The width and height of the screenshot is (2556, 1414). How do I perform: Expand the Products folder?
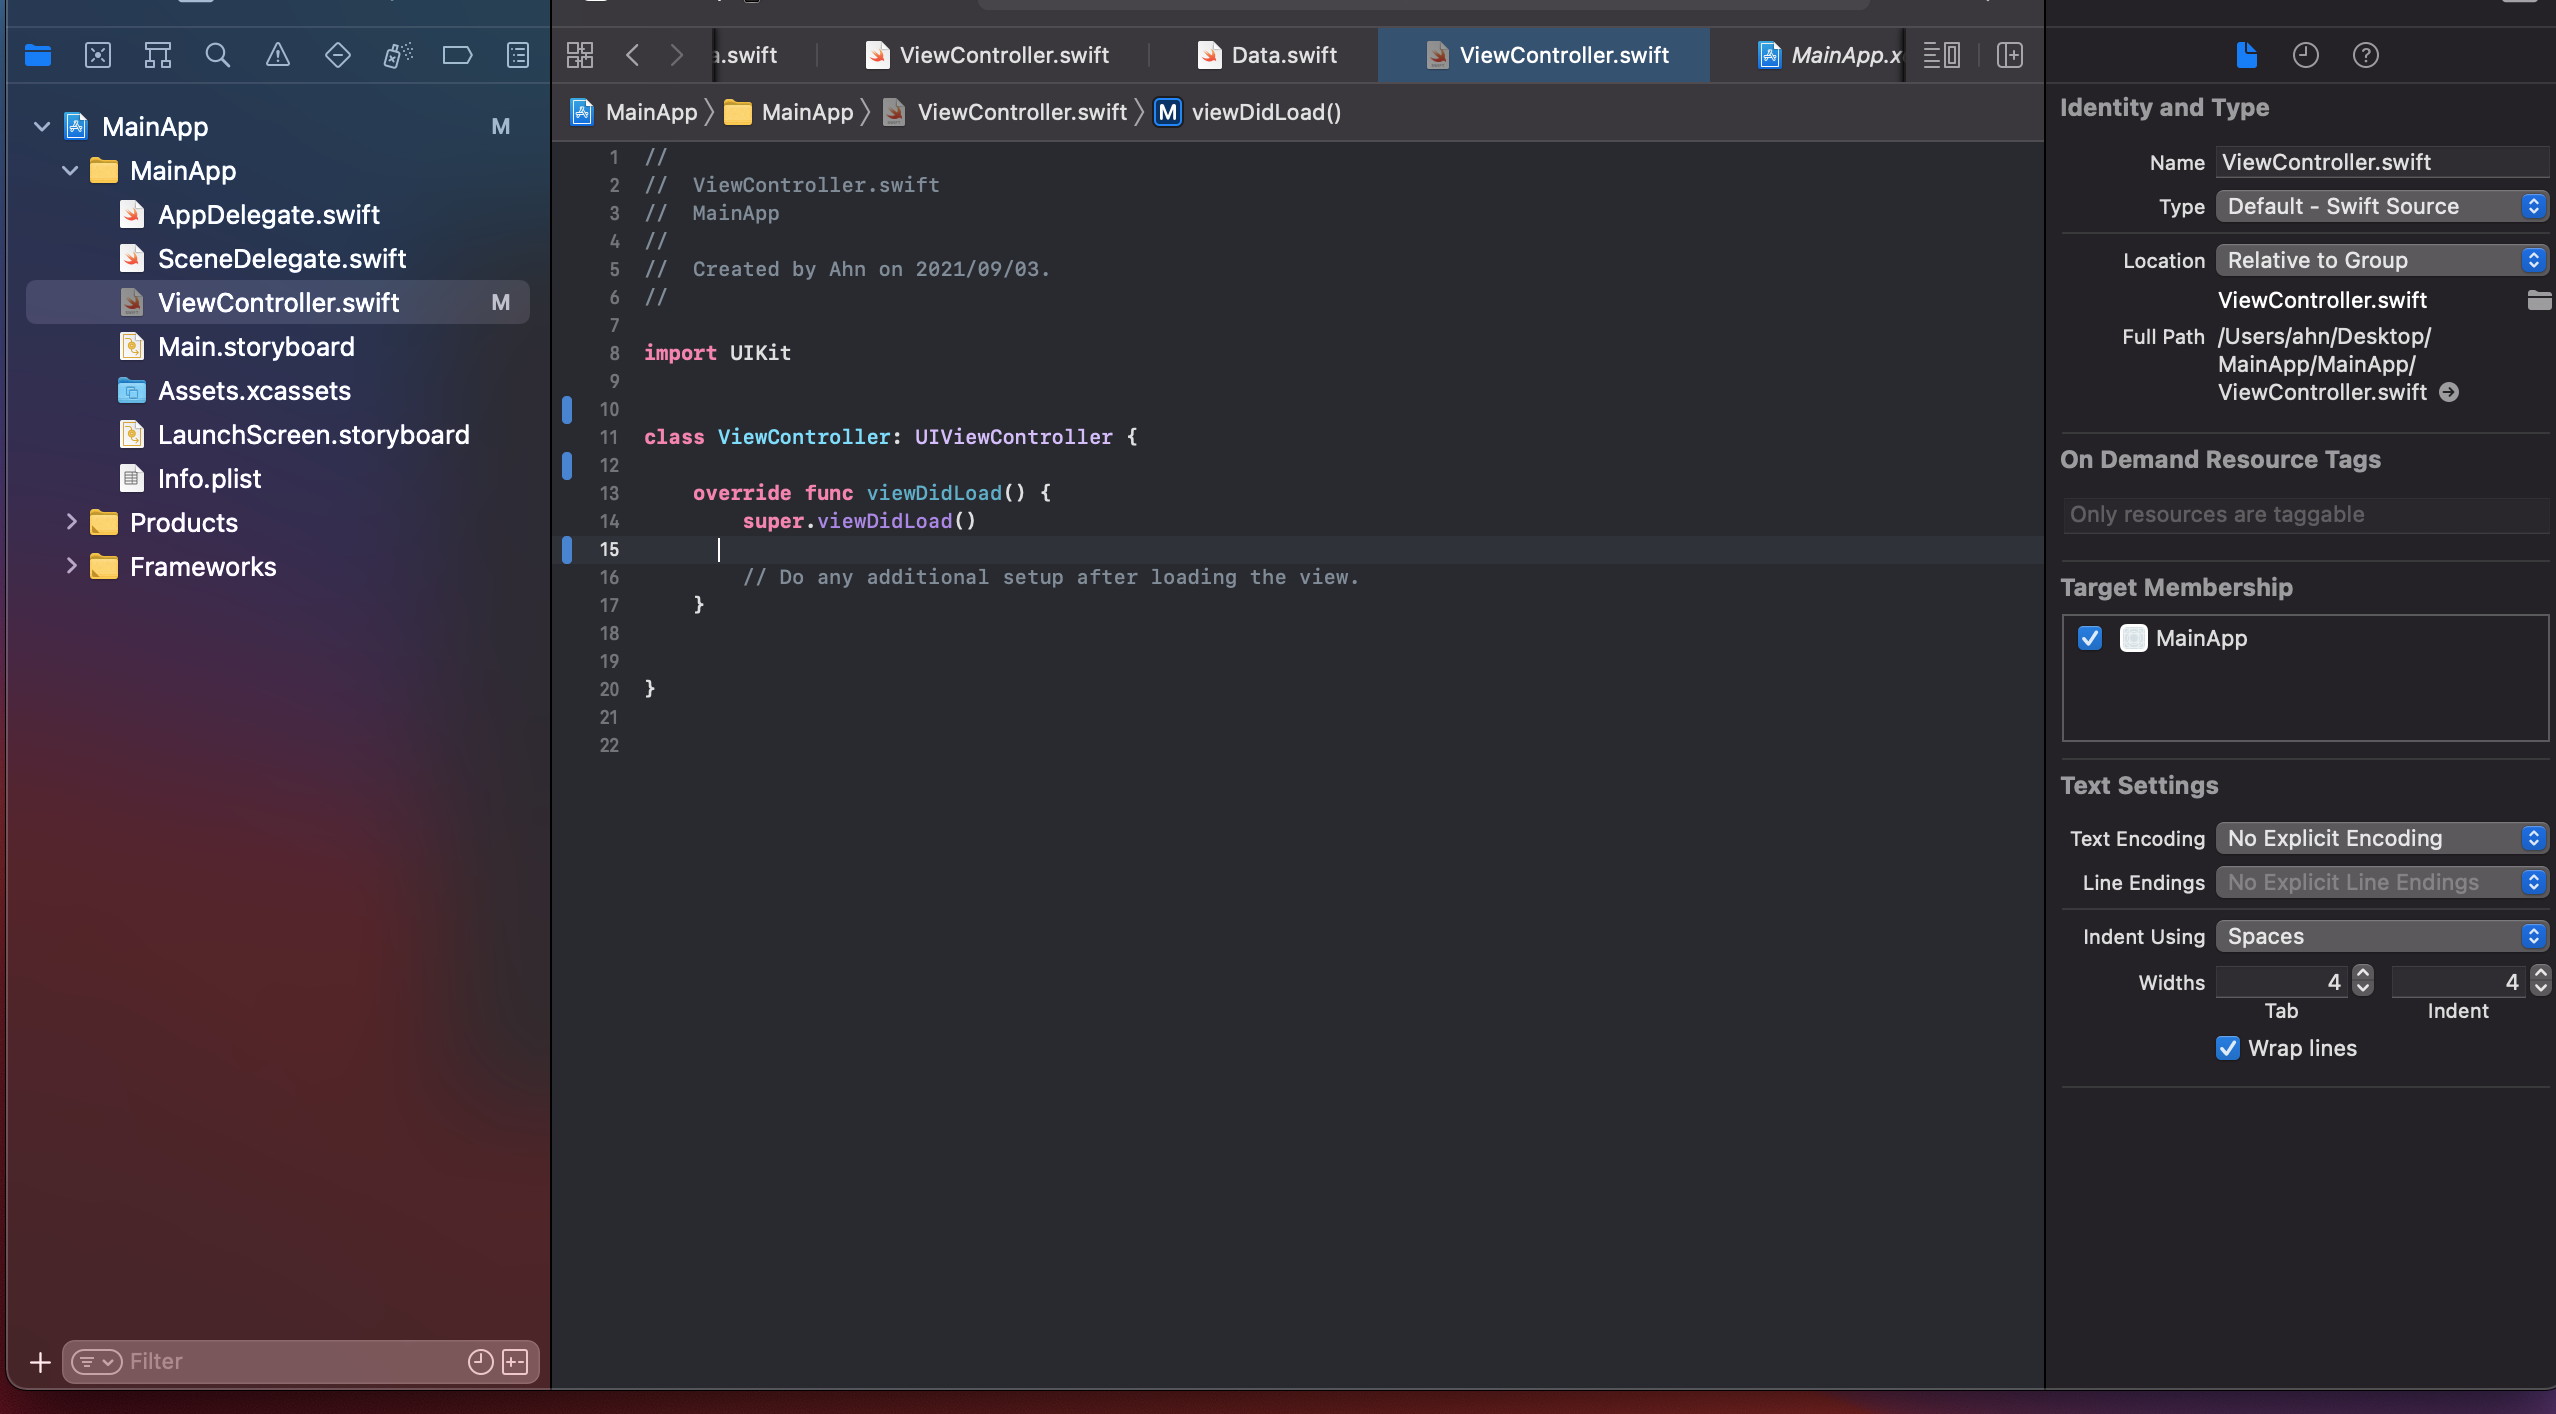pos(71,522)
